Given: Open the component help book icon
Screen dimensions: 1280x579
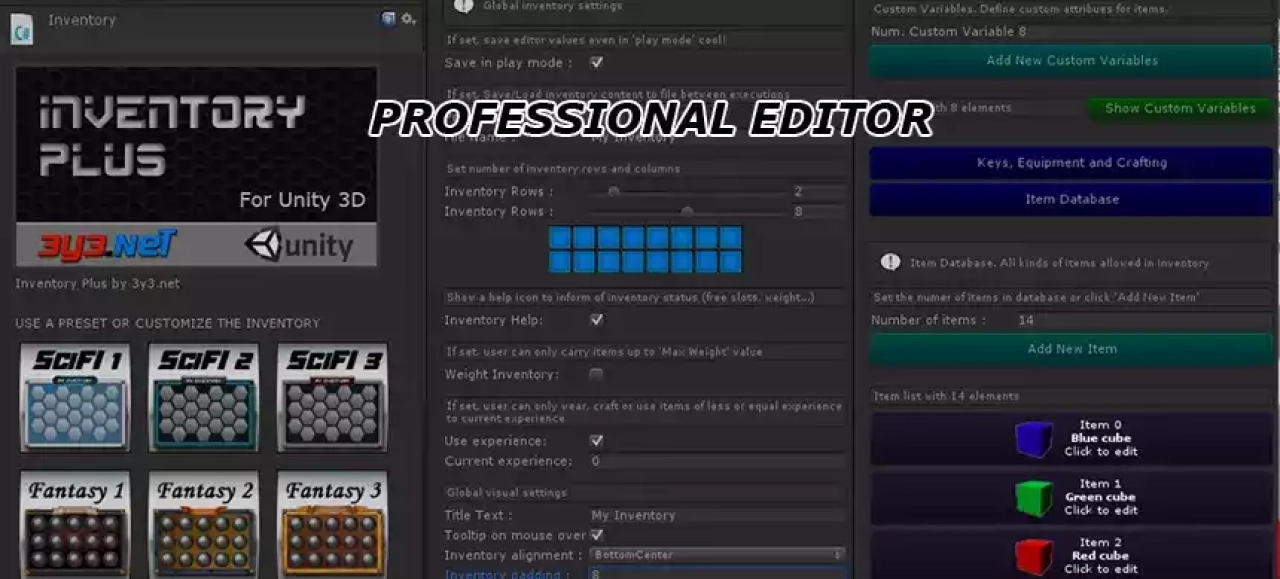Looking at the screenshot, I should click(388, 18).
